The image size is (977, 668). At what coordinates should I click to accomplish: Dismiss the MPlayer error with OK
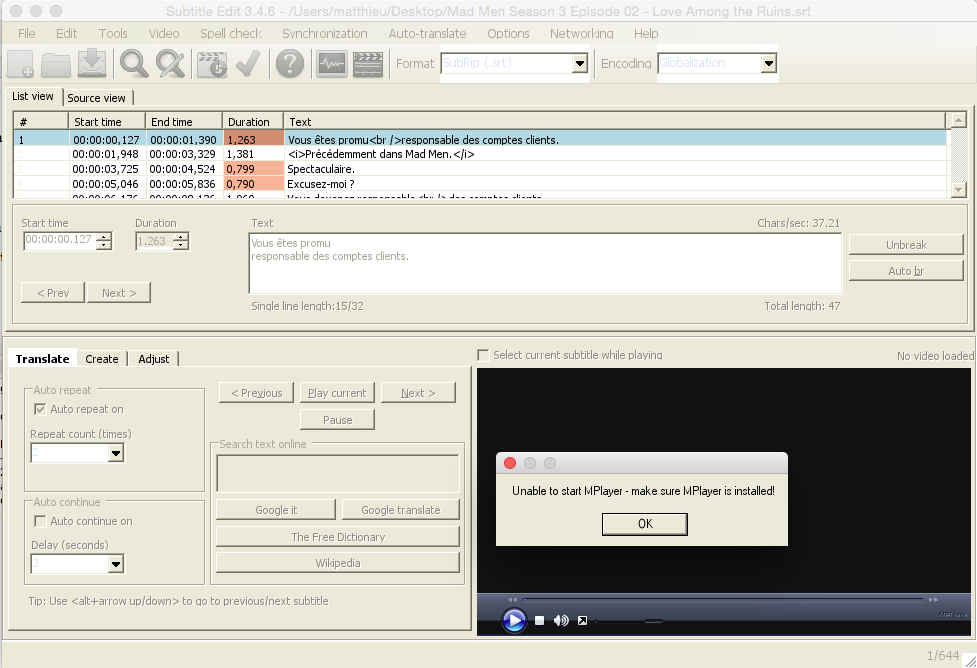point(644,524)
